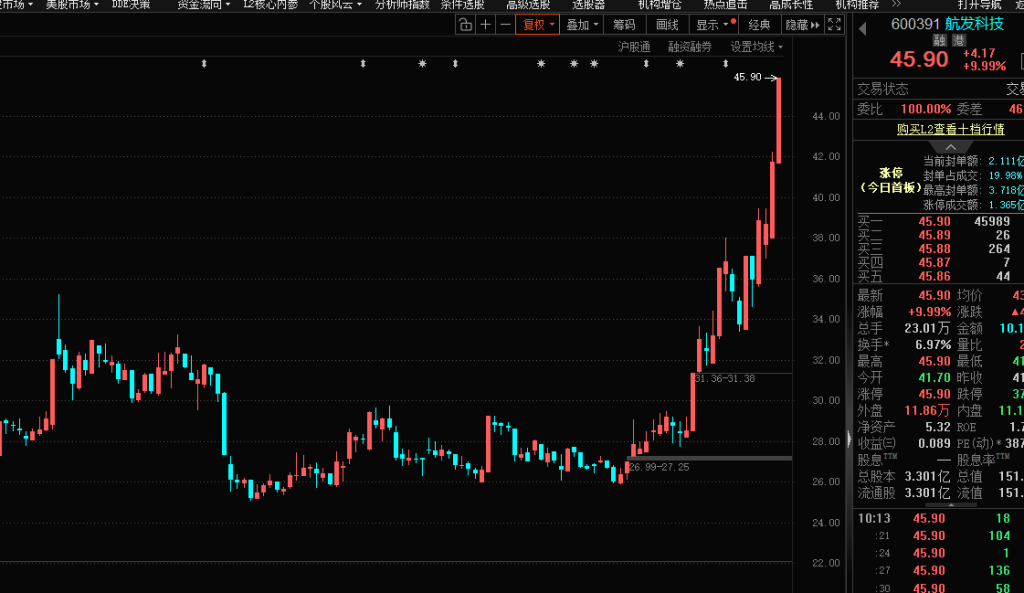Click the chart lock icon

pyautogui.click(x=466, y=25)
